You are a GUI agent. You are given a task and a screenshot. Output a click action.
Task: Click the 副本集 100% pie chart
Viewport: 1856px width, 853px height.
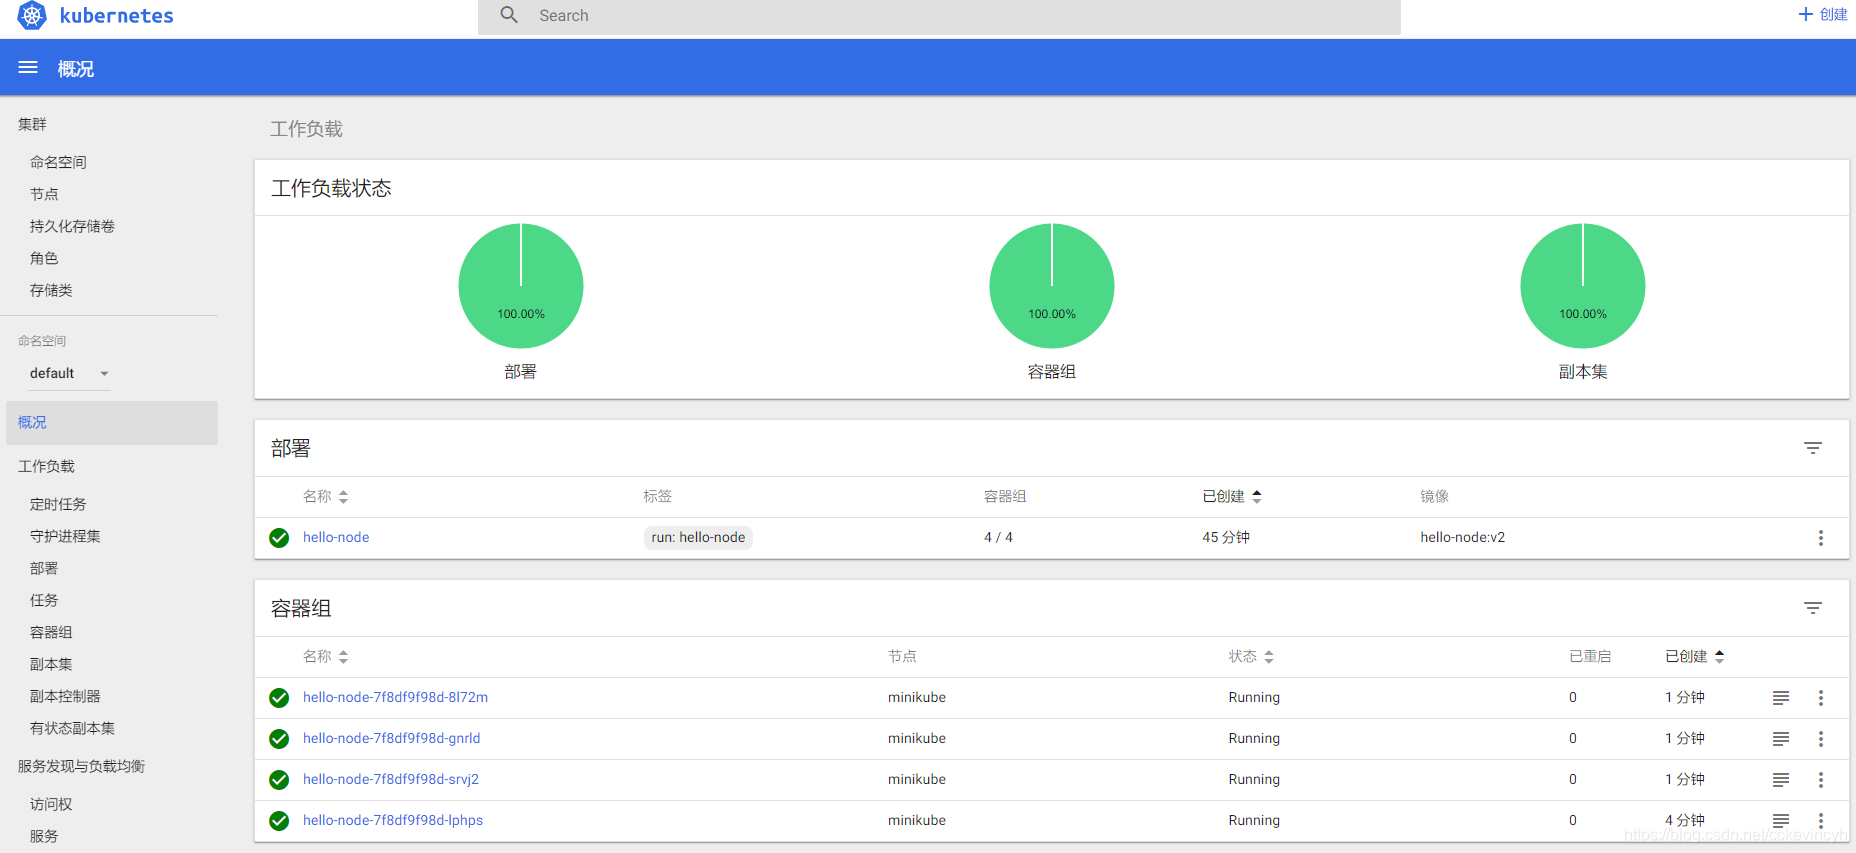click(x=1583, y=286)
